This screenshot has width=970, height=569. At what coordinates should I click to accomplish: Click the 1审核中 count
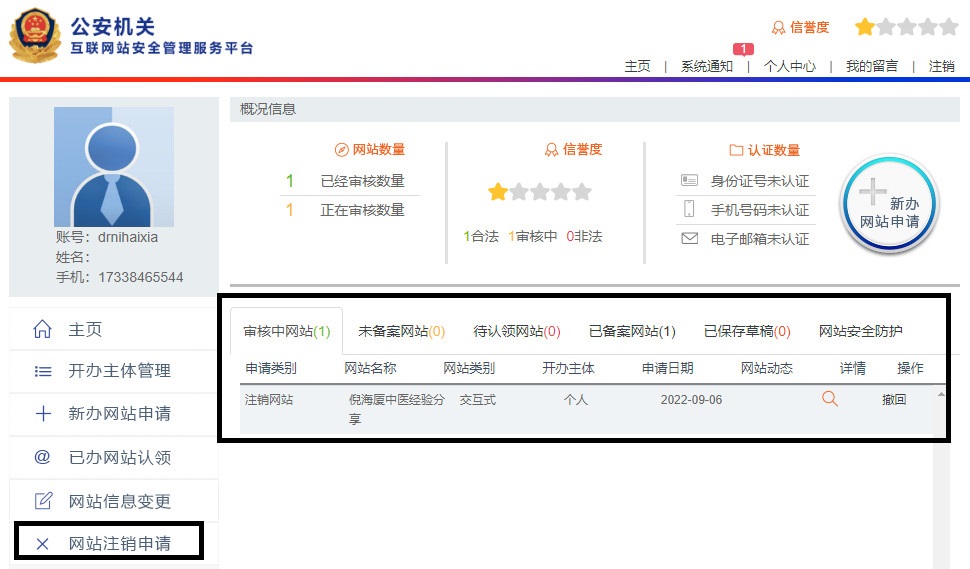click(x=533, y=236)
